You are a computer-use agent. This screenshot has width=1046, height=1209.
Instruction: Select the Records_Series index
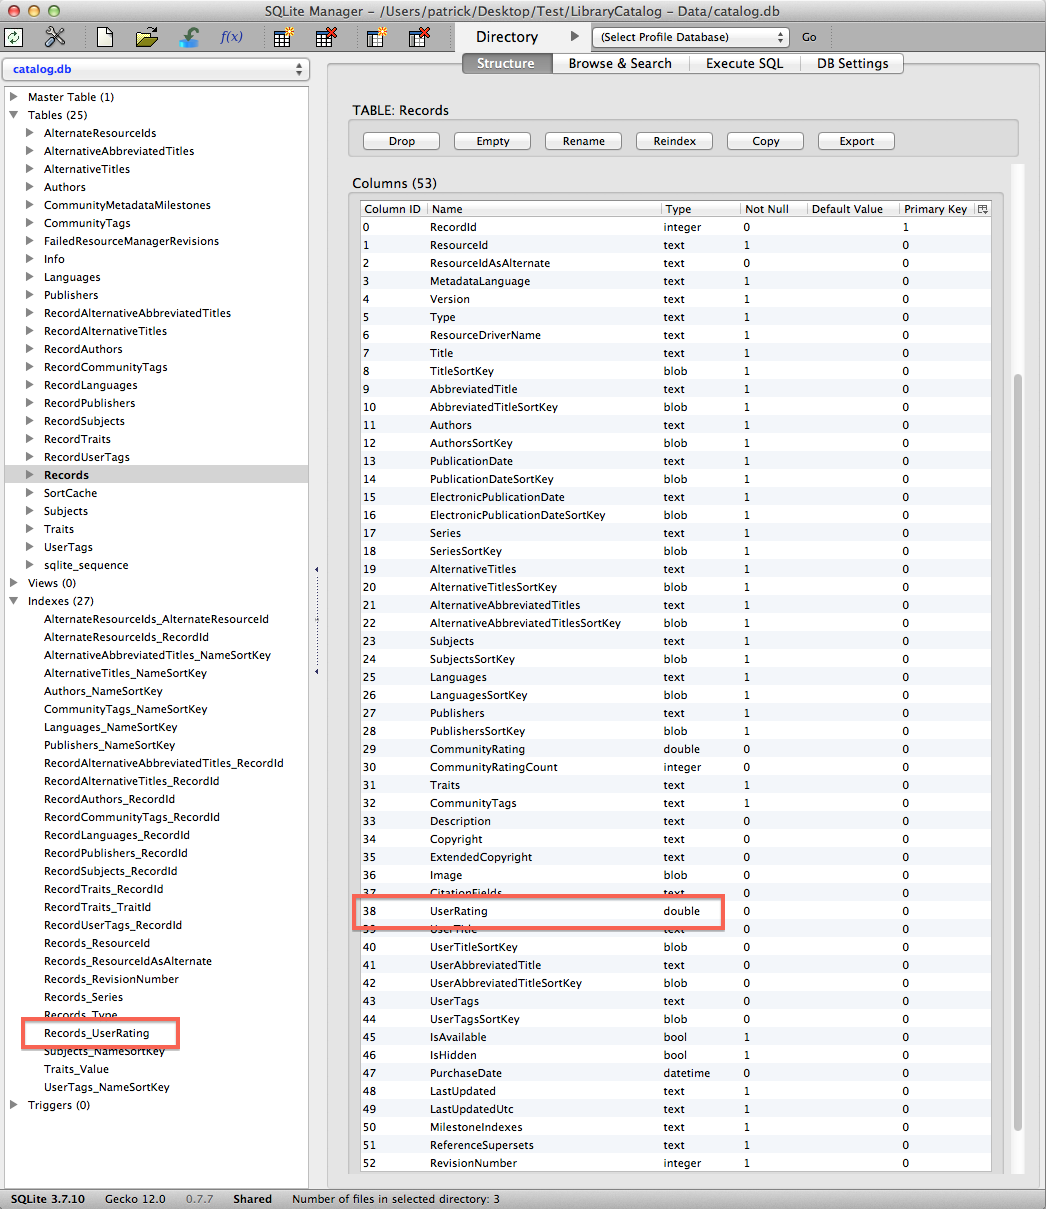[x=84, y=997]
